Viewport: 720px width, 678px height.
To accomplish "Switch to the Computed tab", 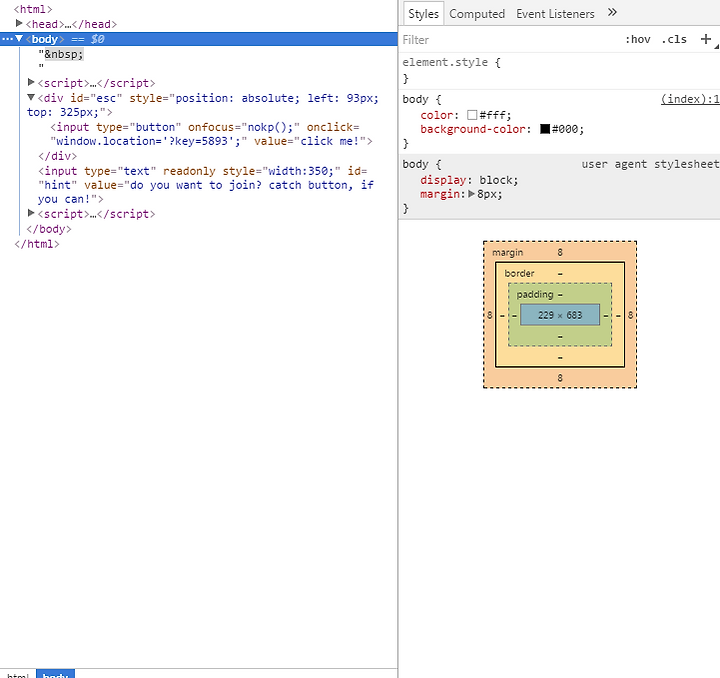I will point(477,14).
